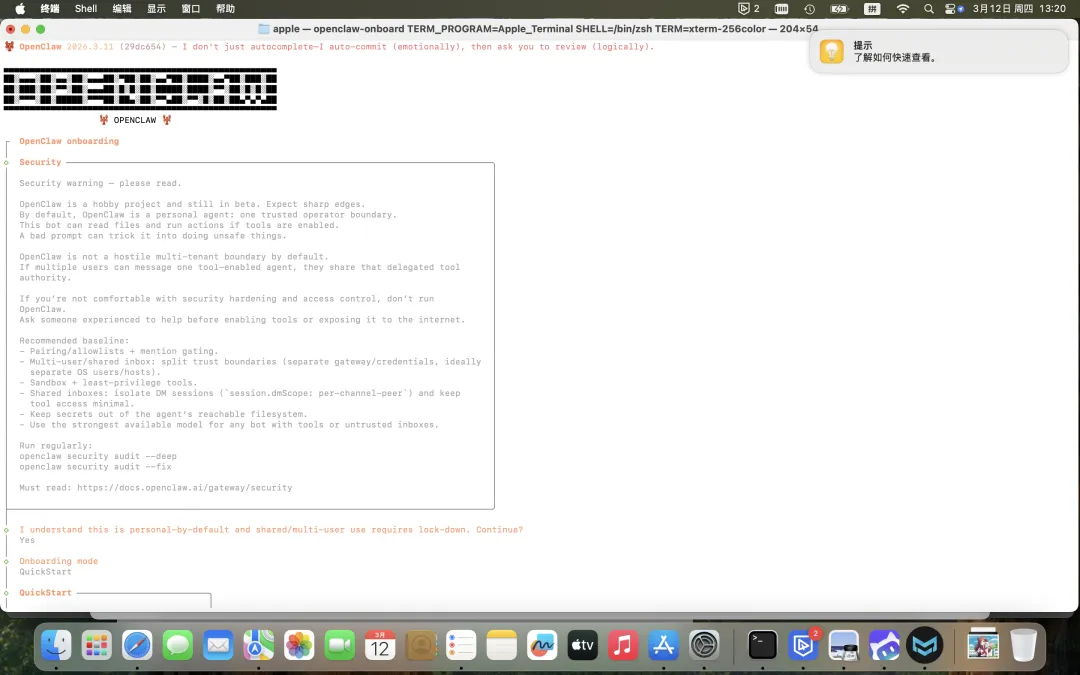Open the 帮助 menu

[x=225, y=8]
